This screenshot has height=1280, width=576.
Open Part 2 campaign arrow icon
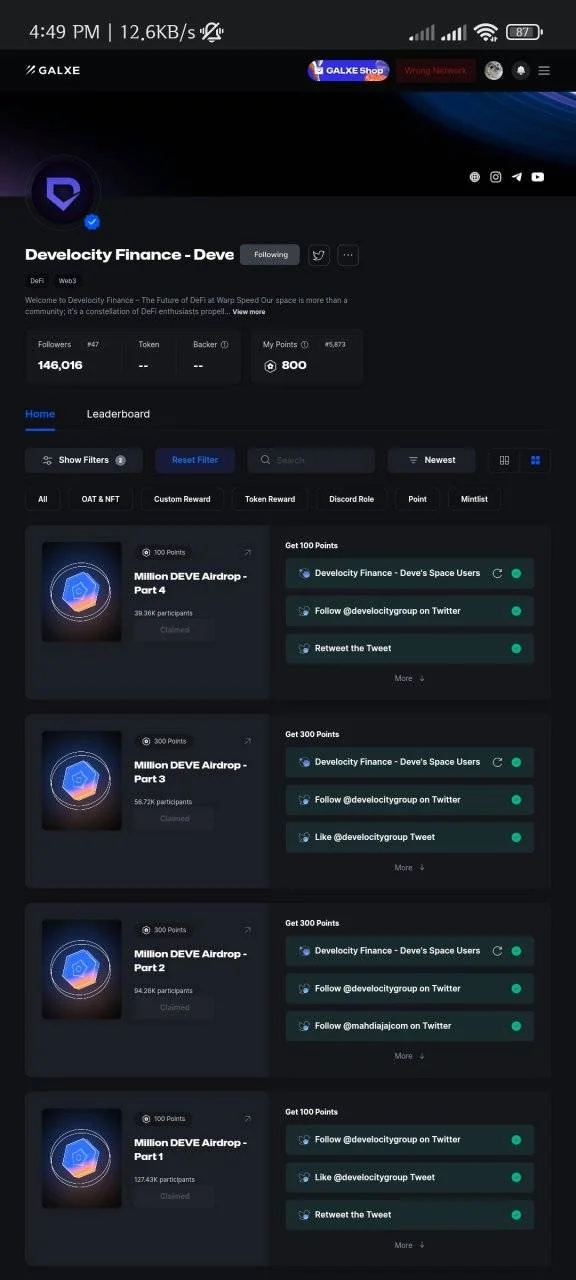(x=247, y=930)
